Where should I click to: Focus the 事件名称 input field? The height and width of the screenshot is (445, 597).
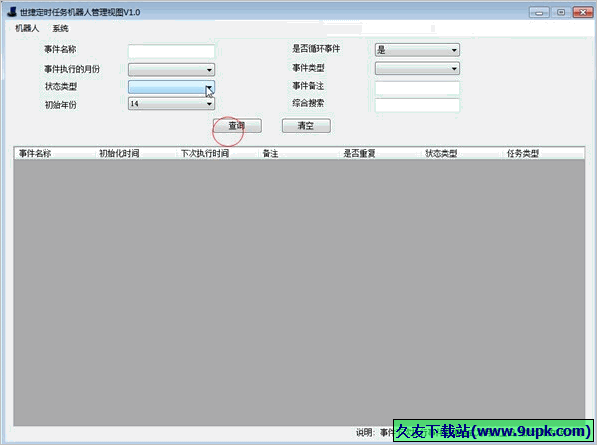[x=171, y=51]
